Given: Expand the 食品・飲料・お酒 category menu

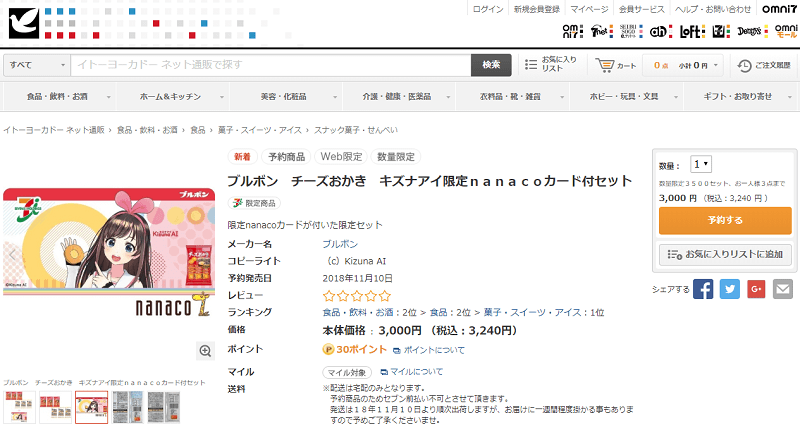Looking at the screenshot, I should [60, 96].
